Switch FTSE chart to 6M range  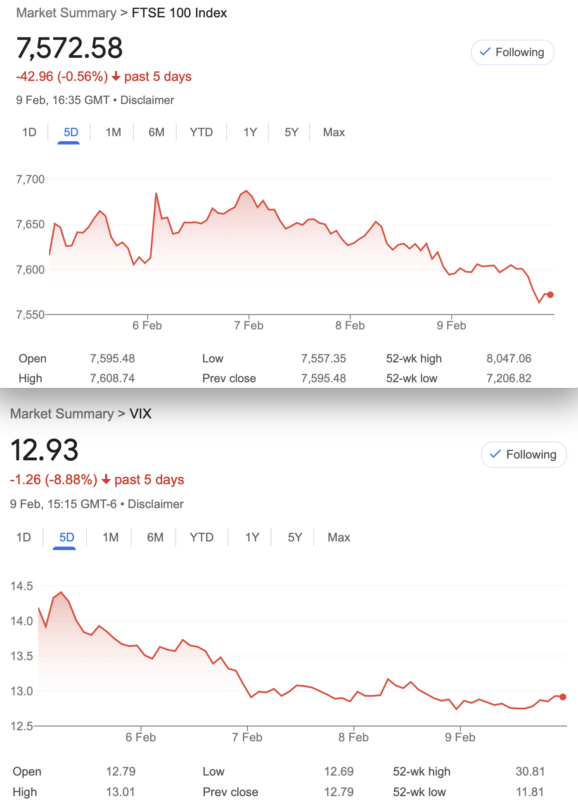[156, 132]
